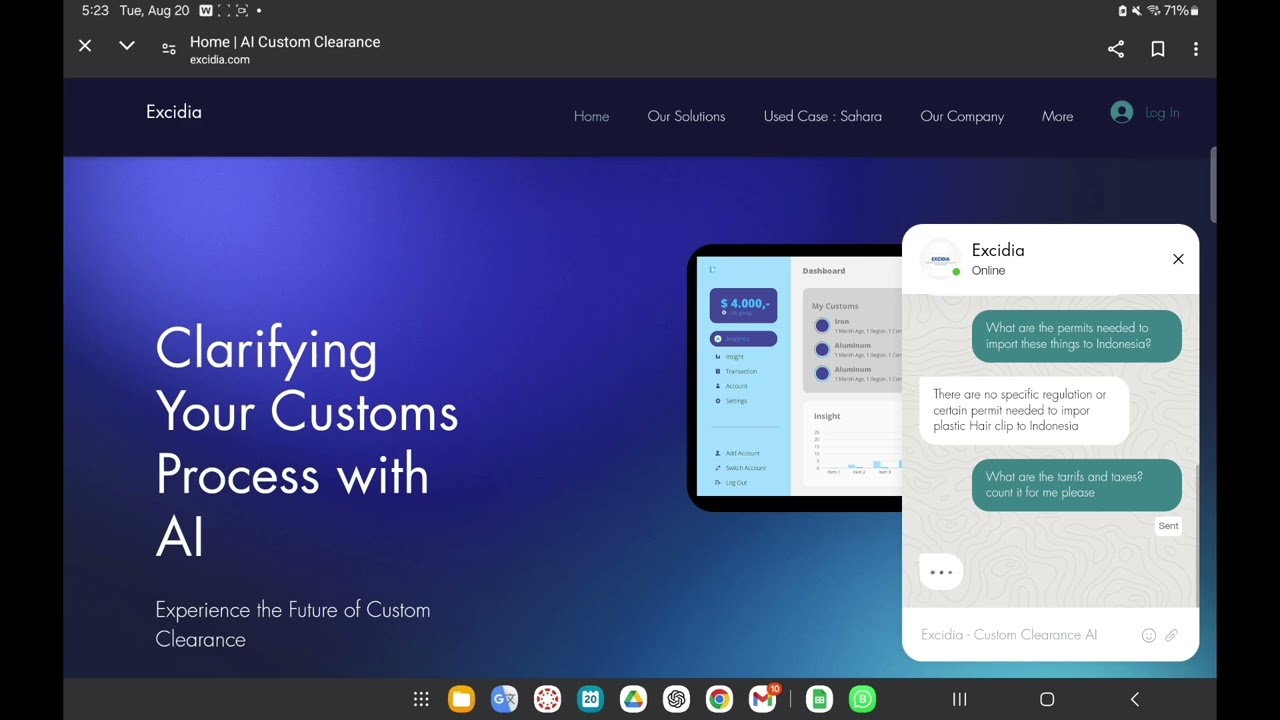Go to the Home nav item
This screenshot has height=720, width=1280.
coord(591,116)
